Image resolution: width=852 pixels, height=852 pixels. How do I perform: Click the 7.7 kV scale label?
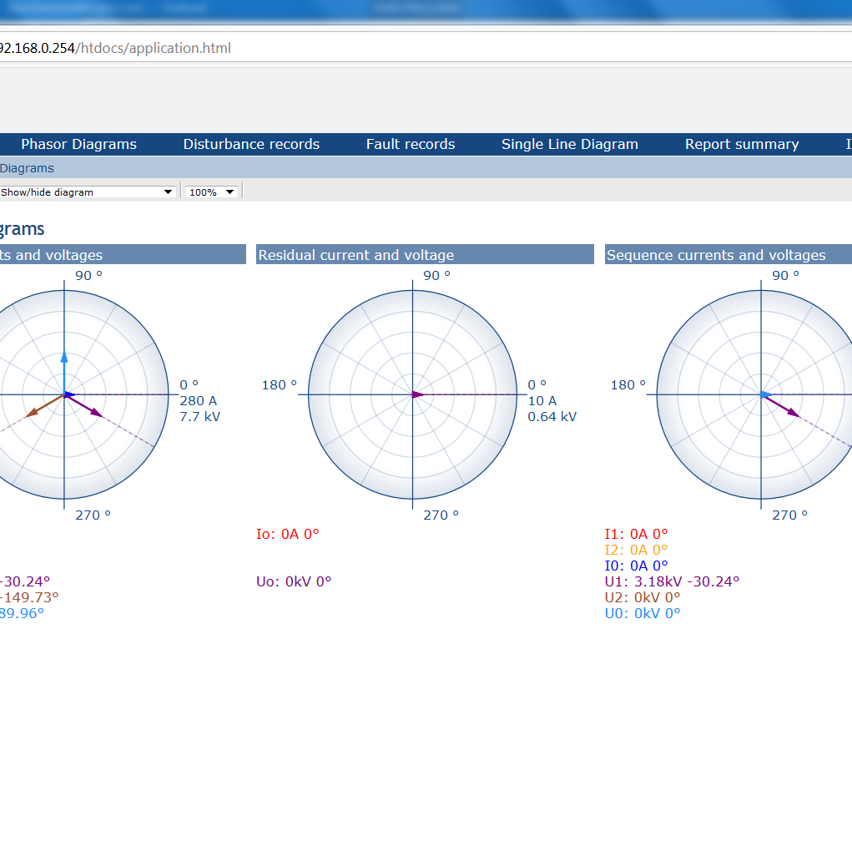[x=200, y=417]
